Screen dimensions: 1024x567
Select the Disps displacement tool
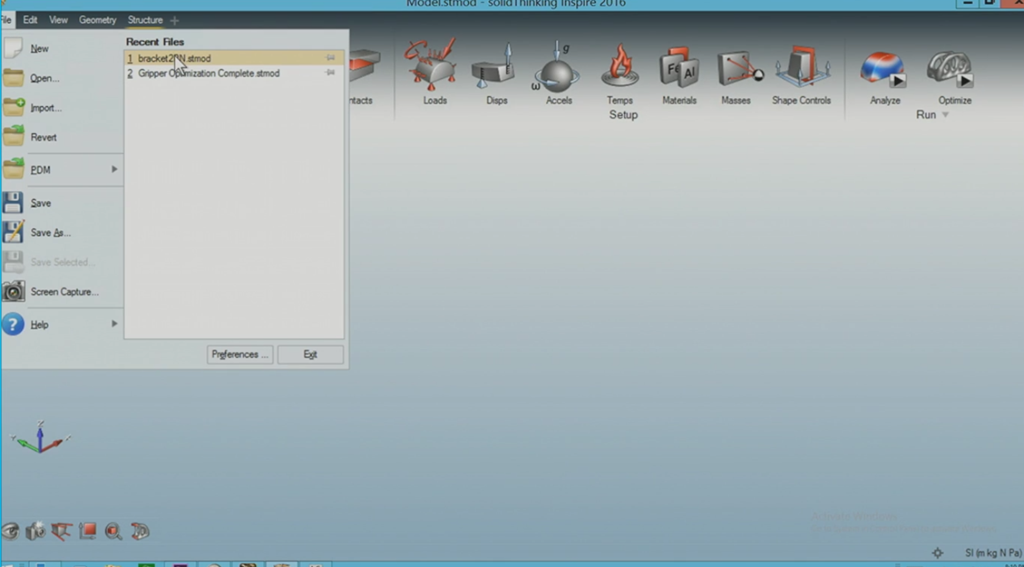[496, 71]
